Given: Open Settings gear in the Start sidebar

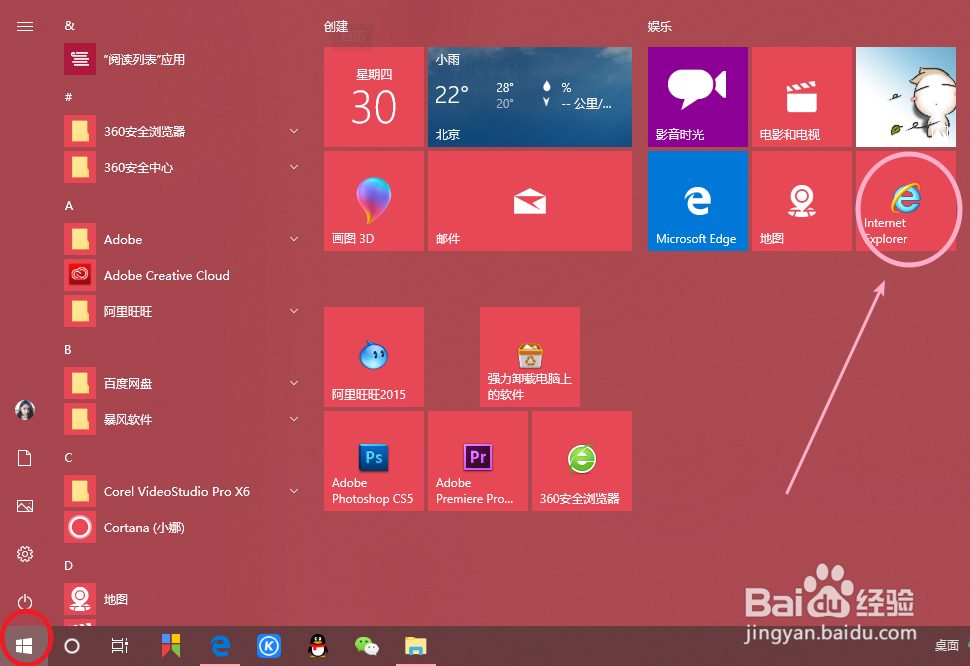Looking at the screenshot, I should click(x=25, y=553).
